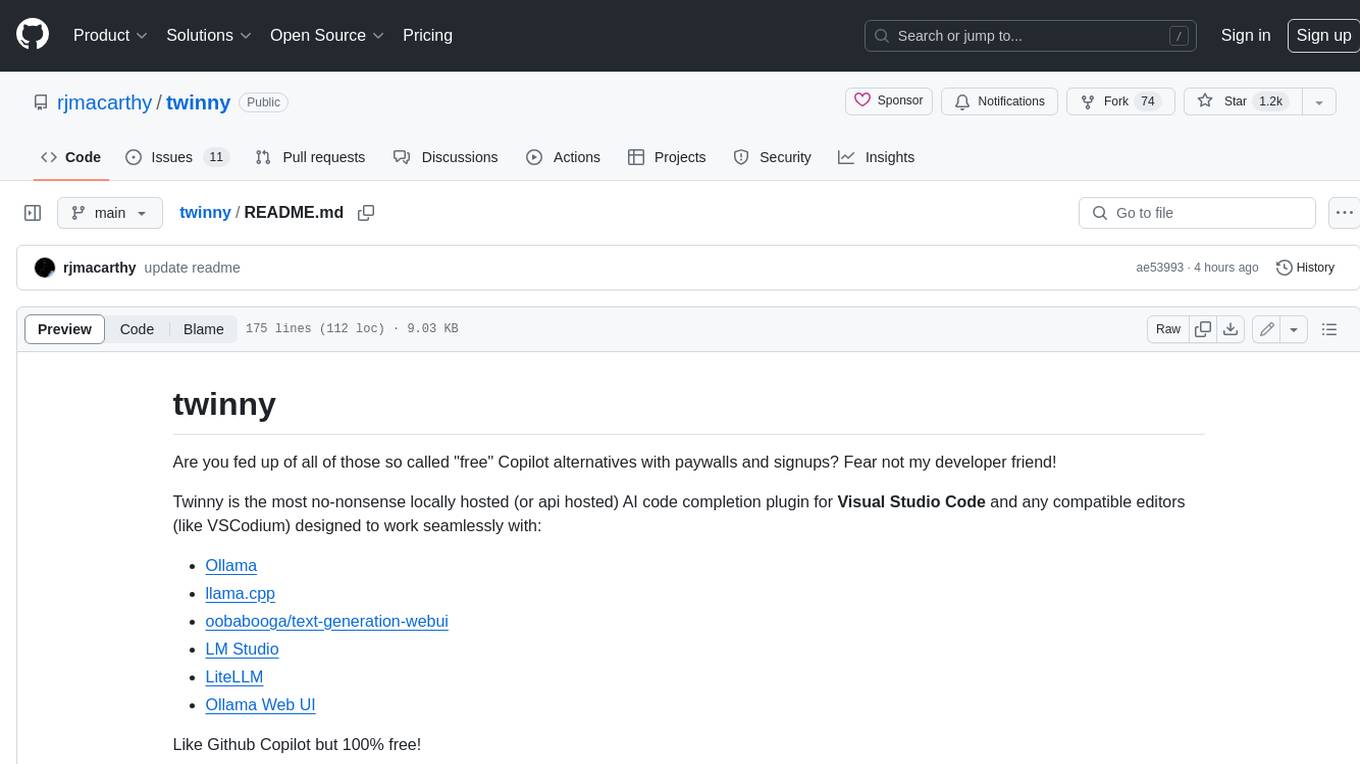Expand the Solutions menu

coord(209,35)
